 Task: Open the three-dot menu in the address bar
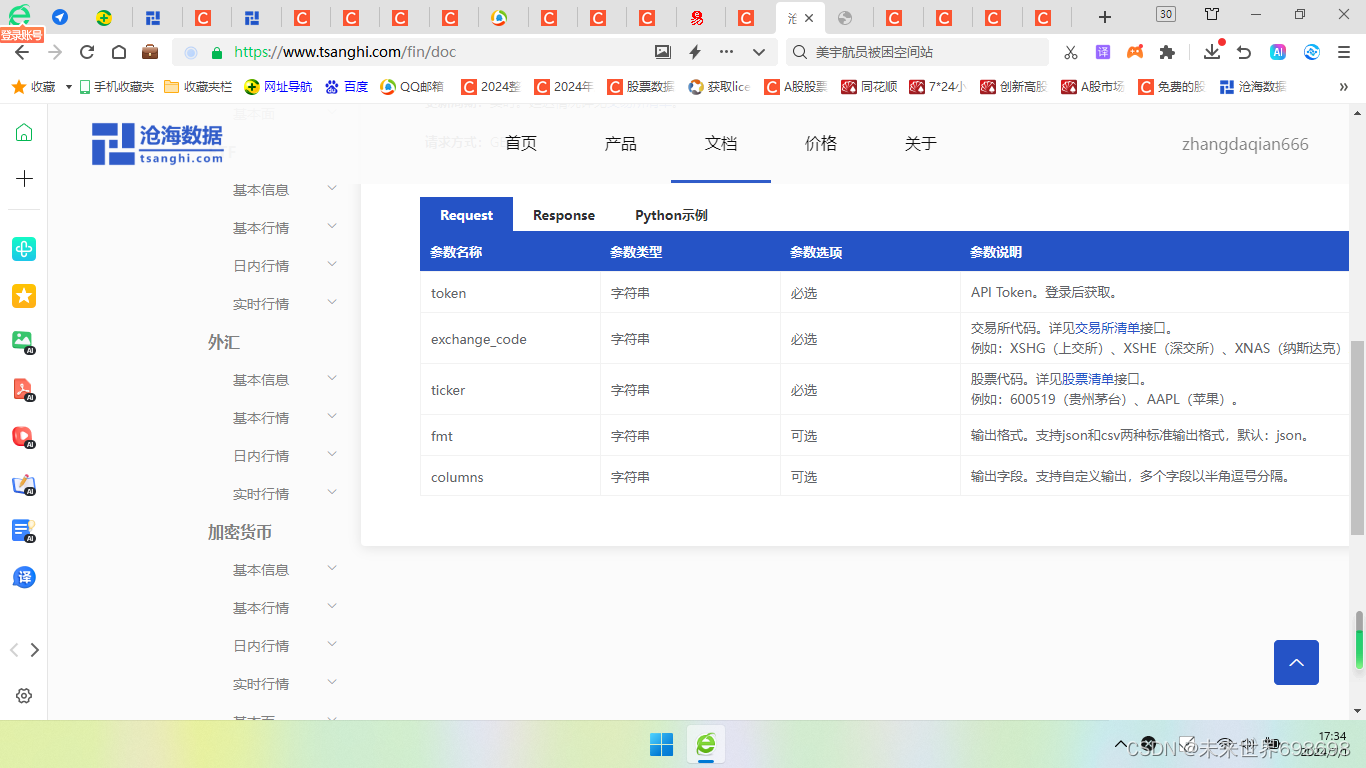[x=727, y=52]
